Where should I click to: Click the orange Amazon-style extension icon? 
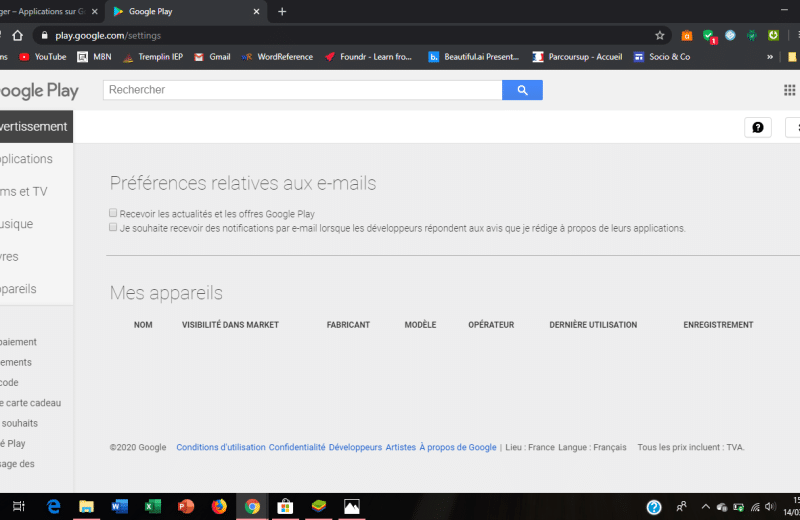coord(687,36)
